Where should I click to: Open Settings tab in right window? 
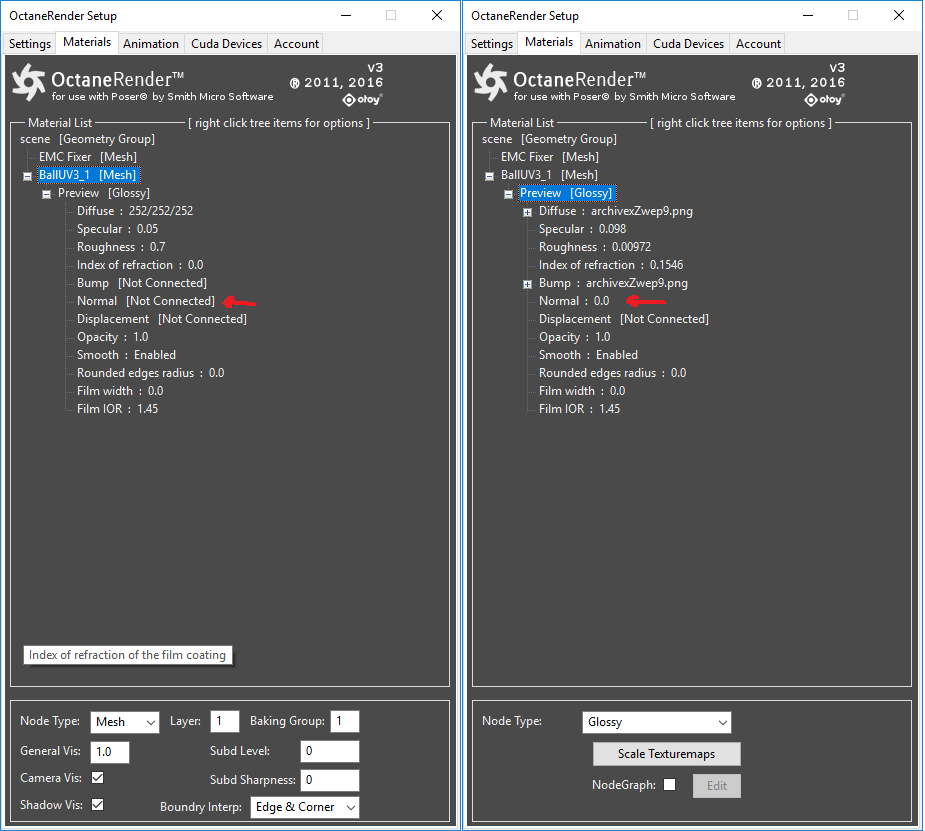[491, 44]
